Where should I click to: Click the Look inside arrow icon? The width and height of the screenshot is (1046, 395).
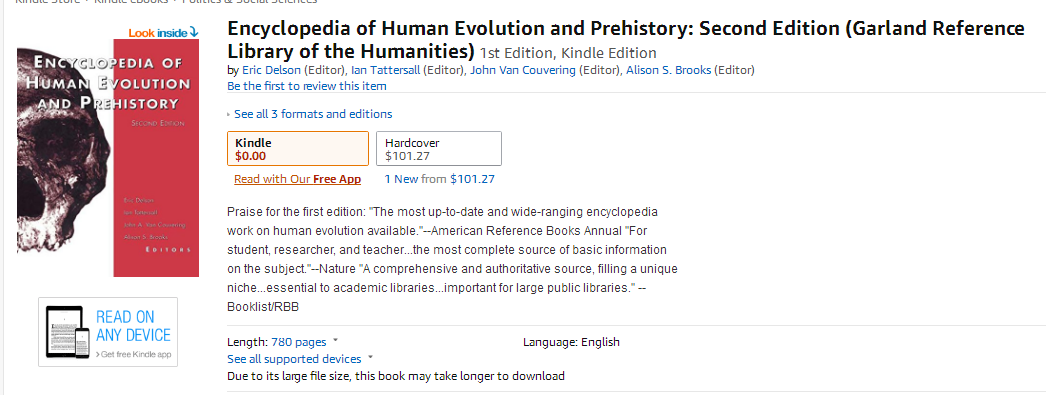click(193, 31)
